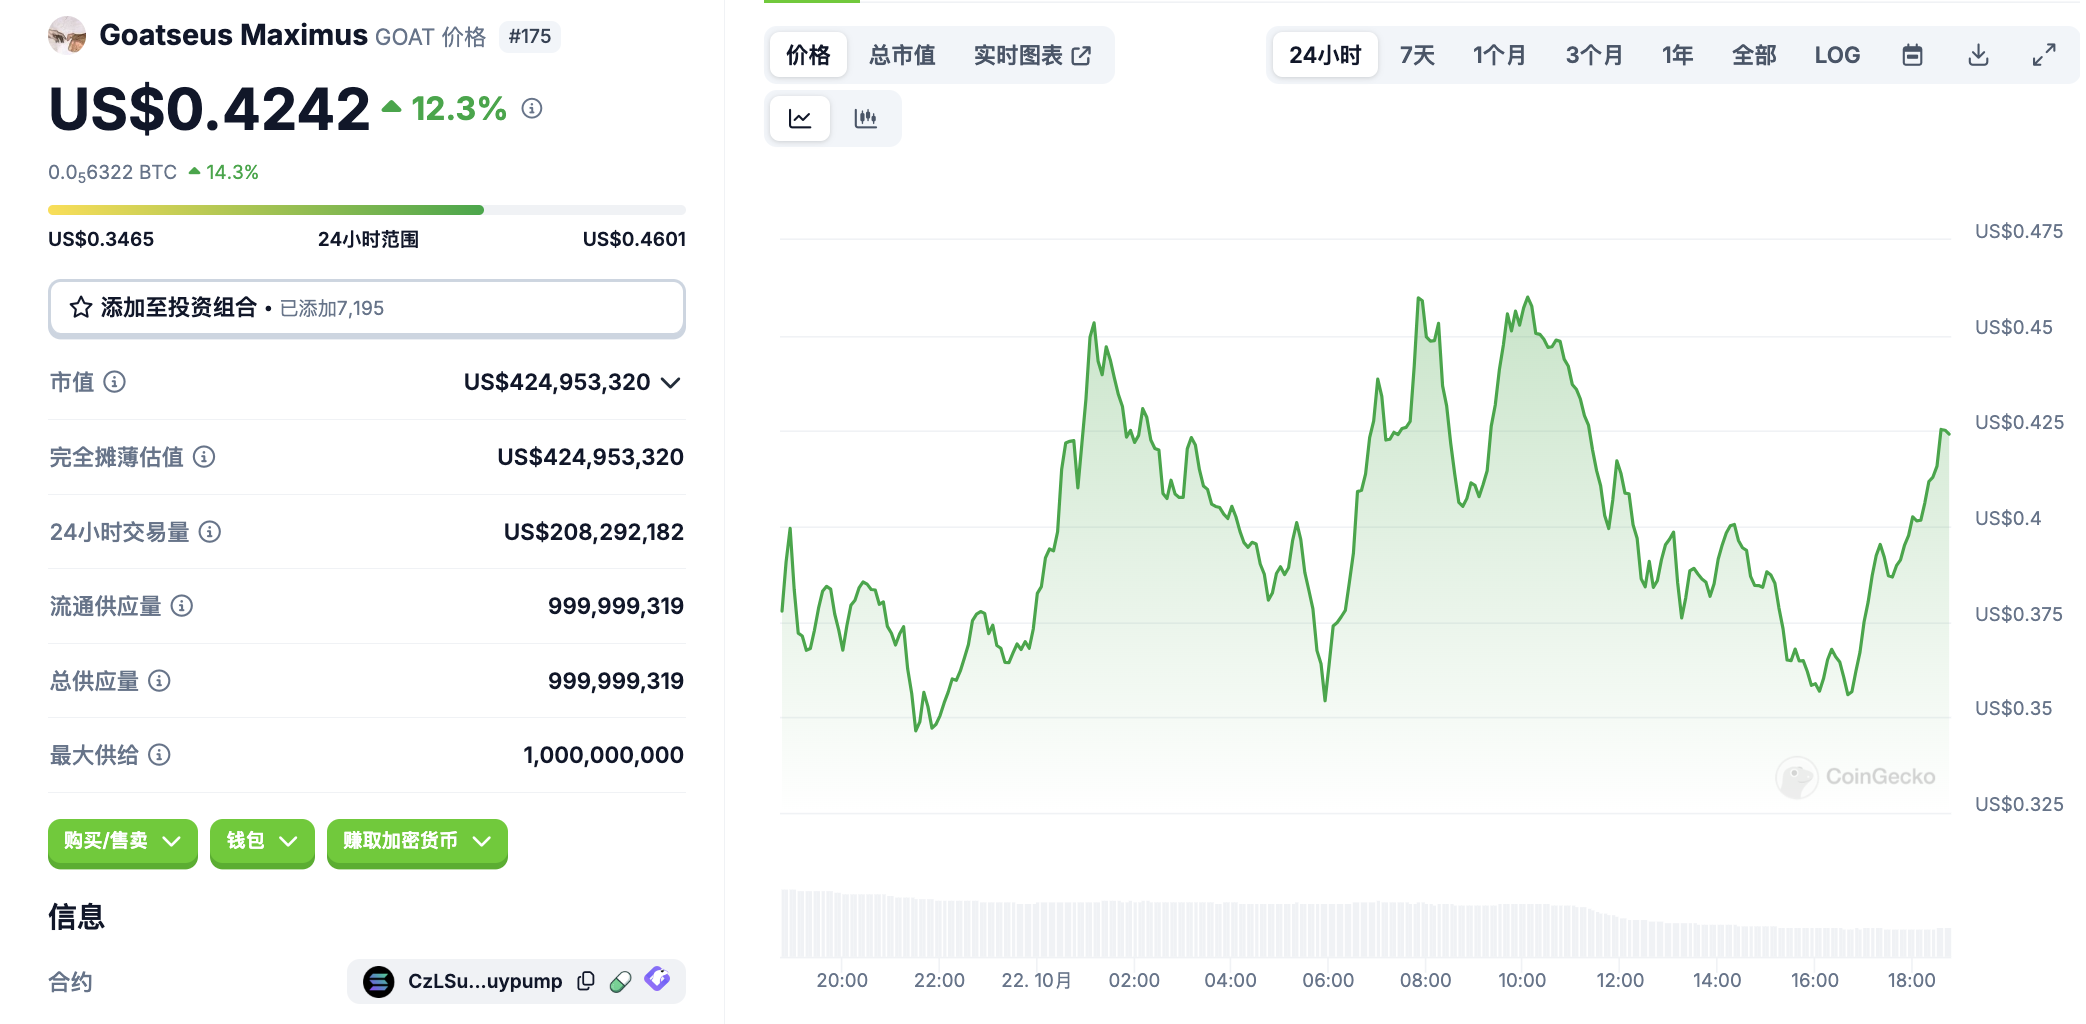Expand the market cap US$424,953,320 chevron

click(x=671, y=382)
